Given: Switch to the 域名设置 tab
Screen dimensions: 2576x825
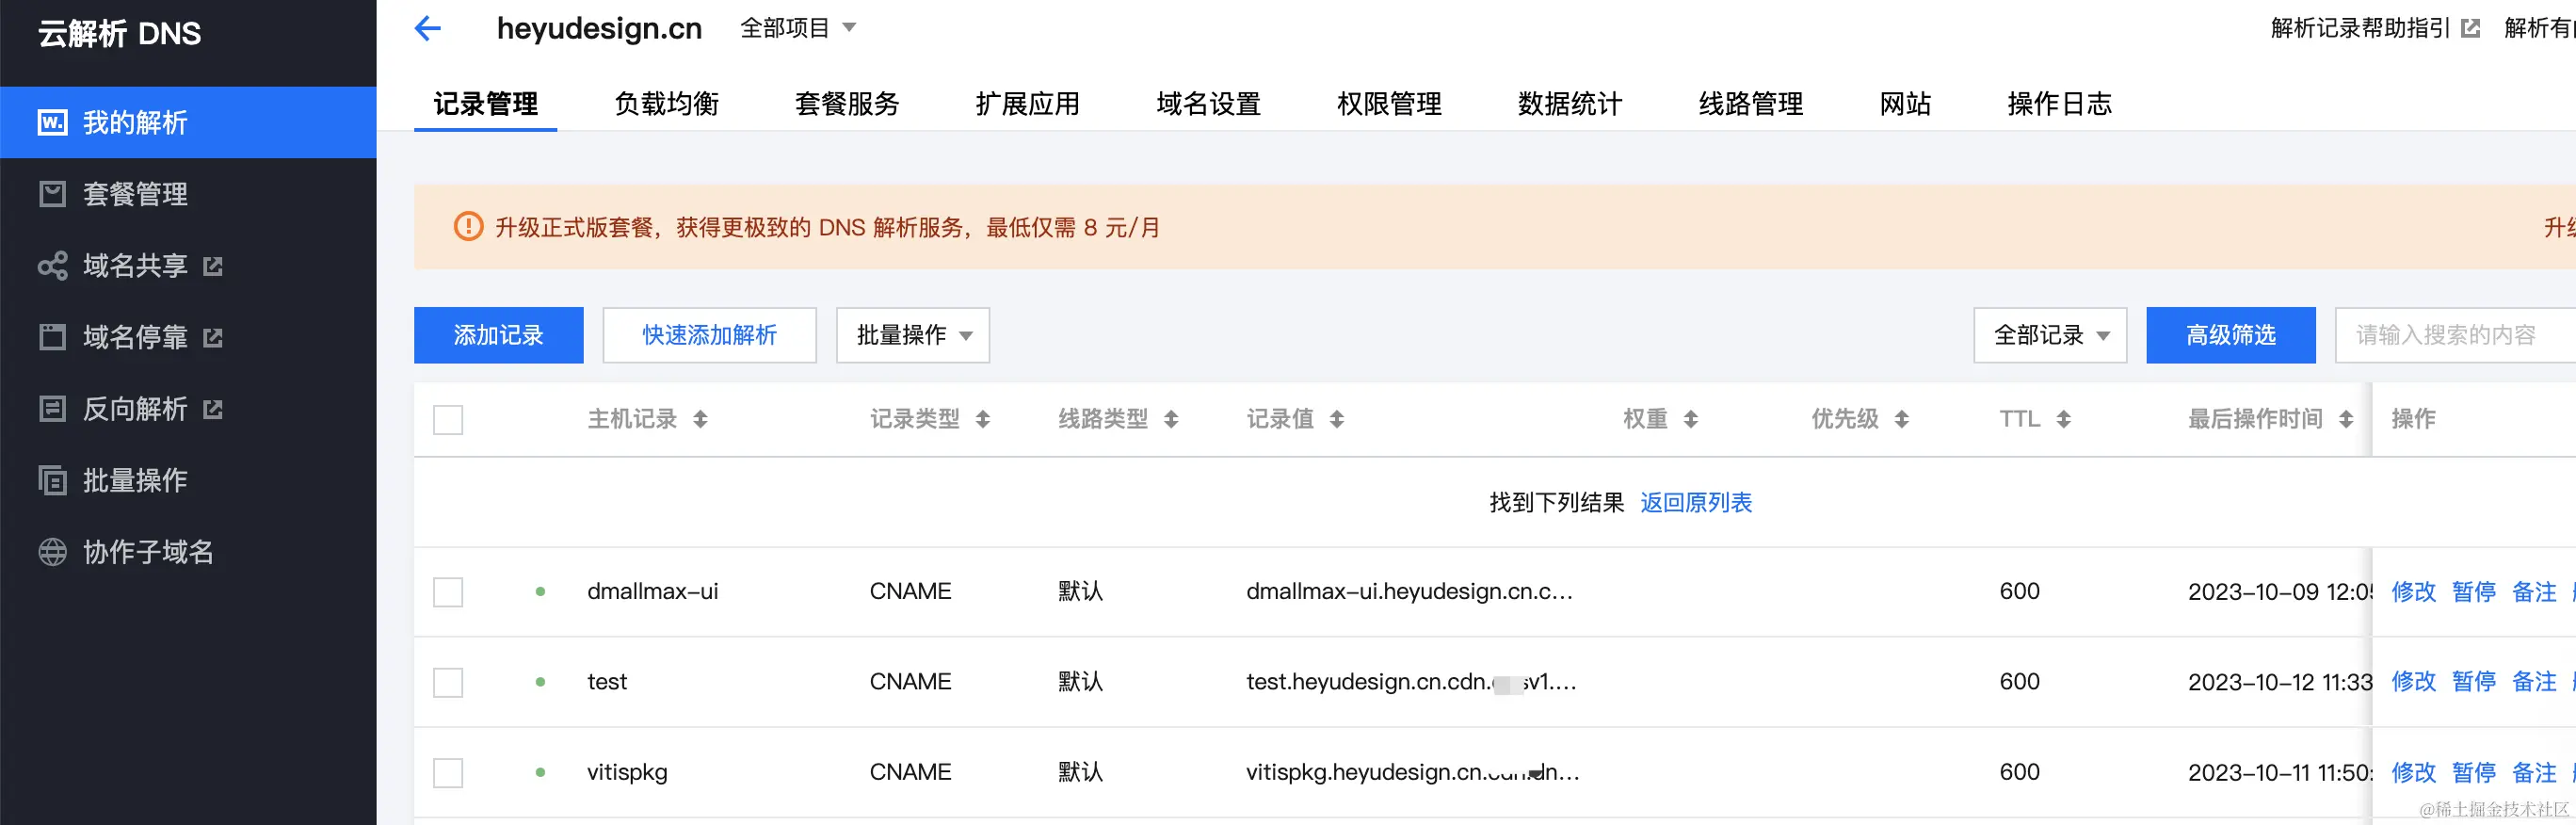Looking at the screenshot, I should [1209, 104].
